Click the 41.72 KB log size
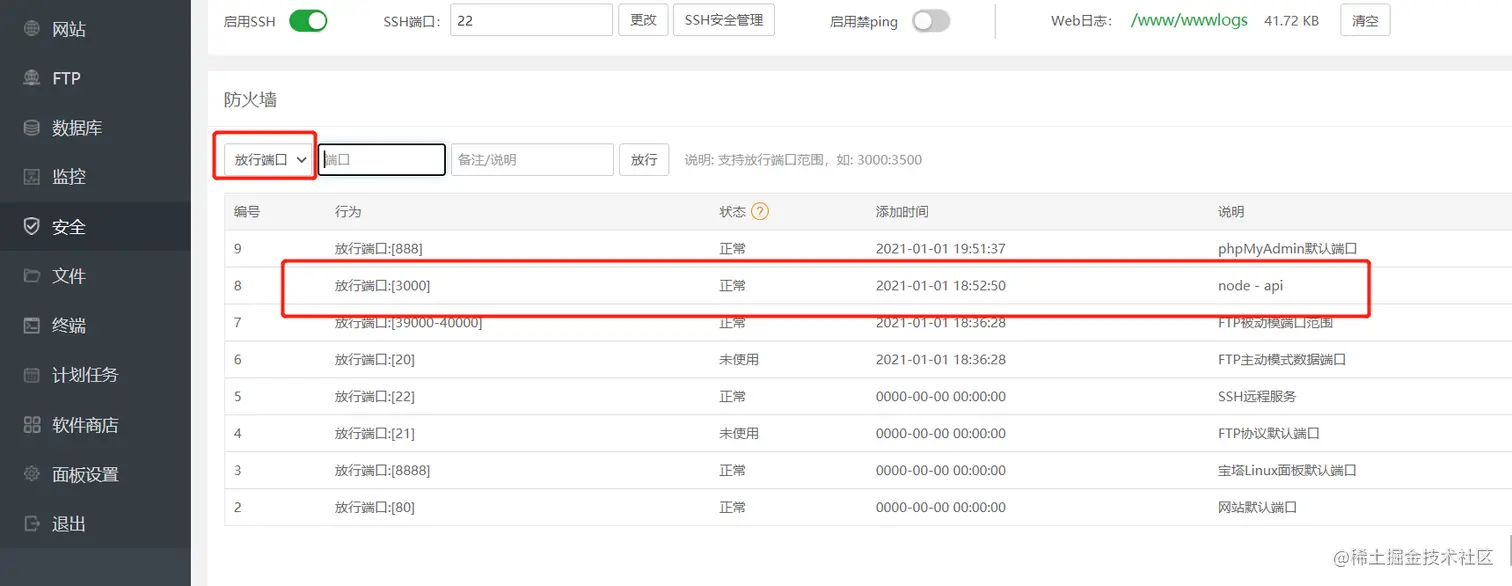Image resolution: width=1512 pixels, height=586 pixels. coord(1291,20)
